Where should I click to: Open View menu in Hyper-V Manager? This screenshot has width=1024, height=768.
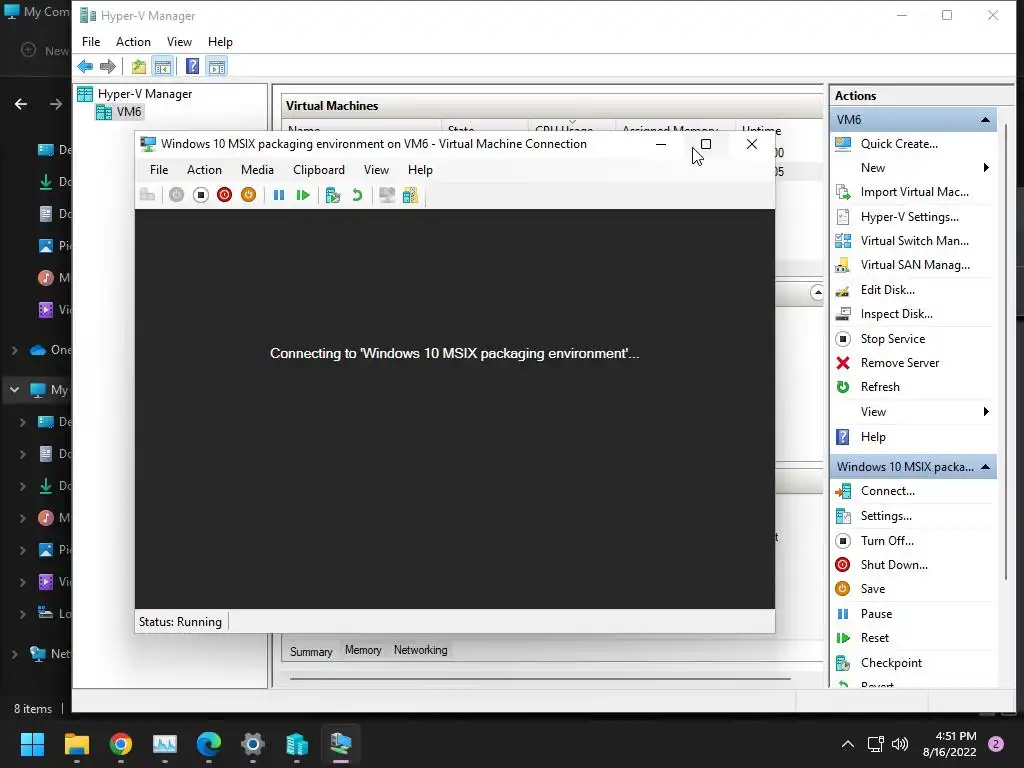(179, 42)
